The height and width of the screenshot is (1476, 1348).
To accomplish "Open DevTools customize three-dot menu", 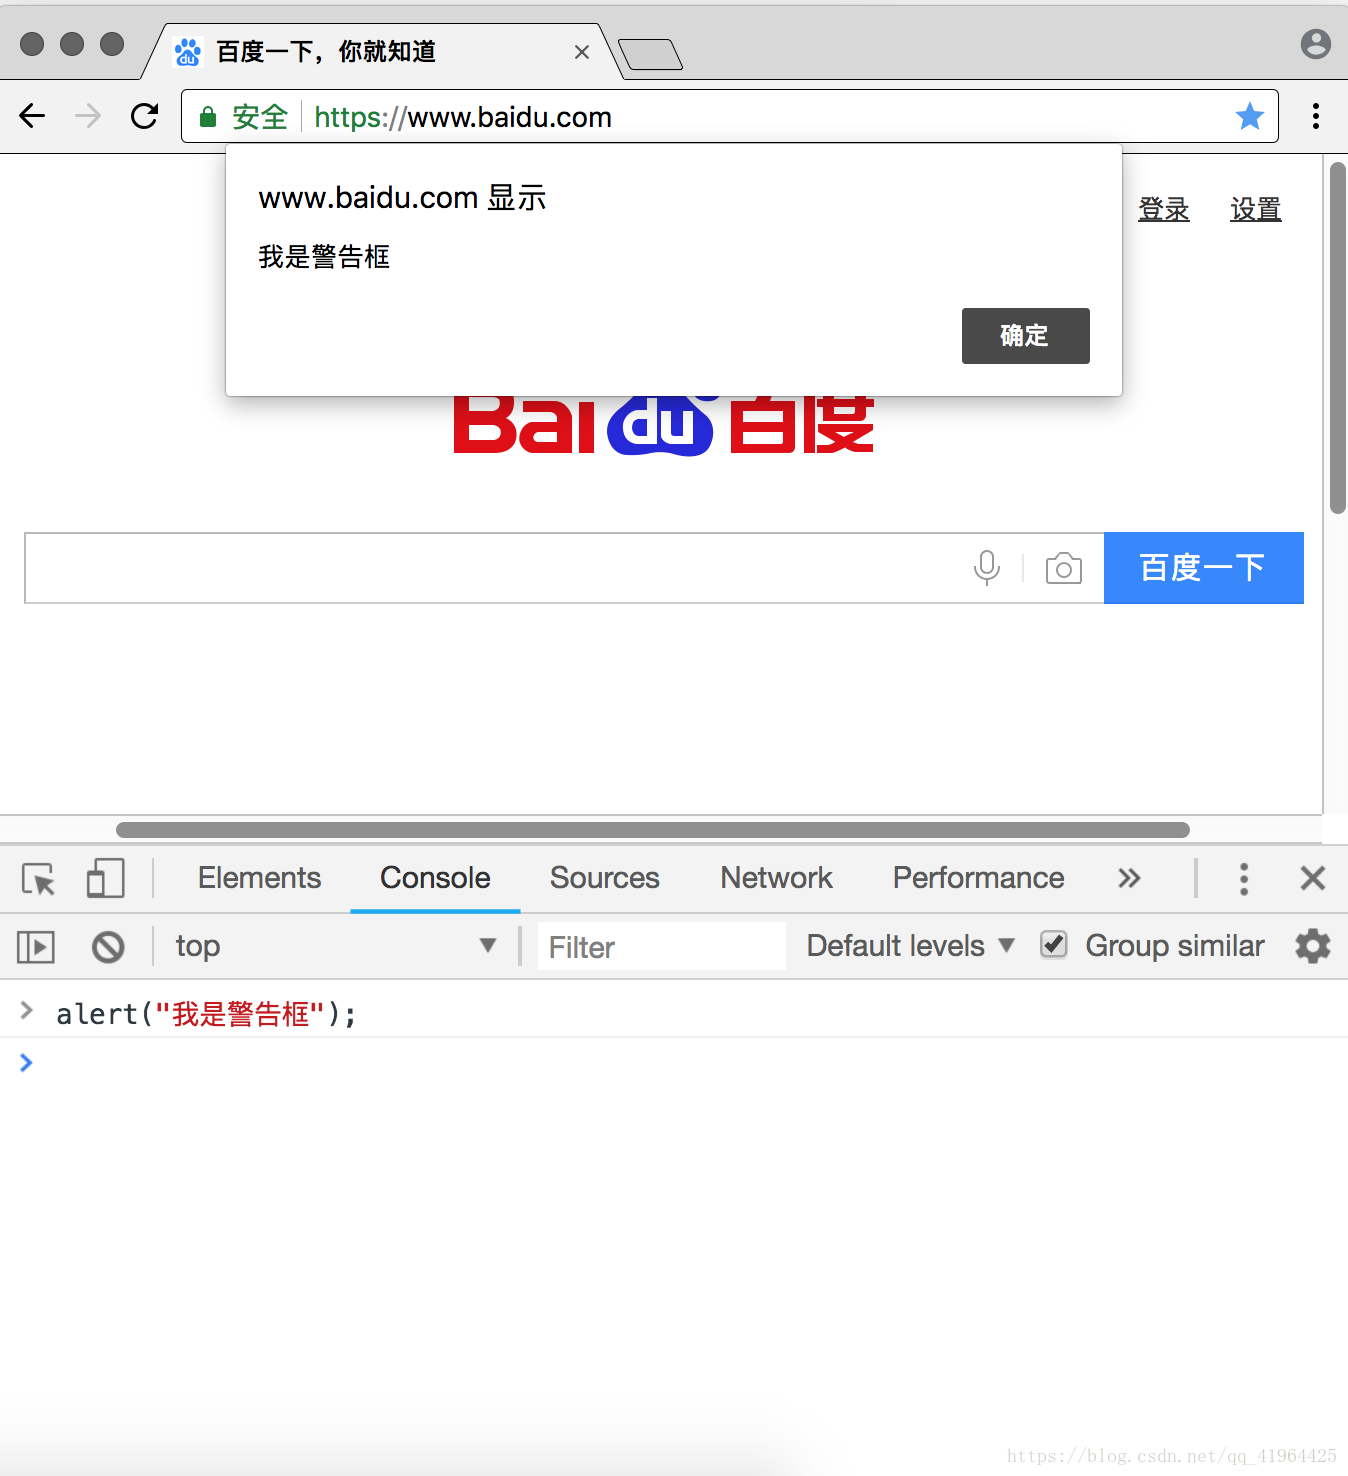I will click(1243, 878).
